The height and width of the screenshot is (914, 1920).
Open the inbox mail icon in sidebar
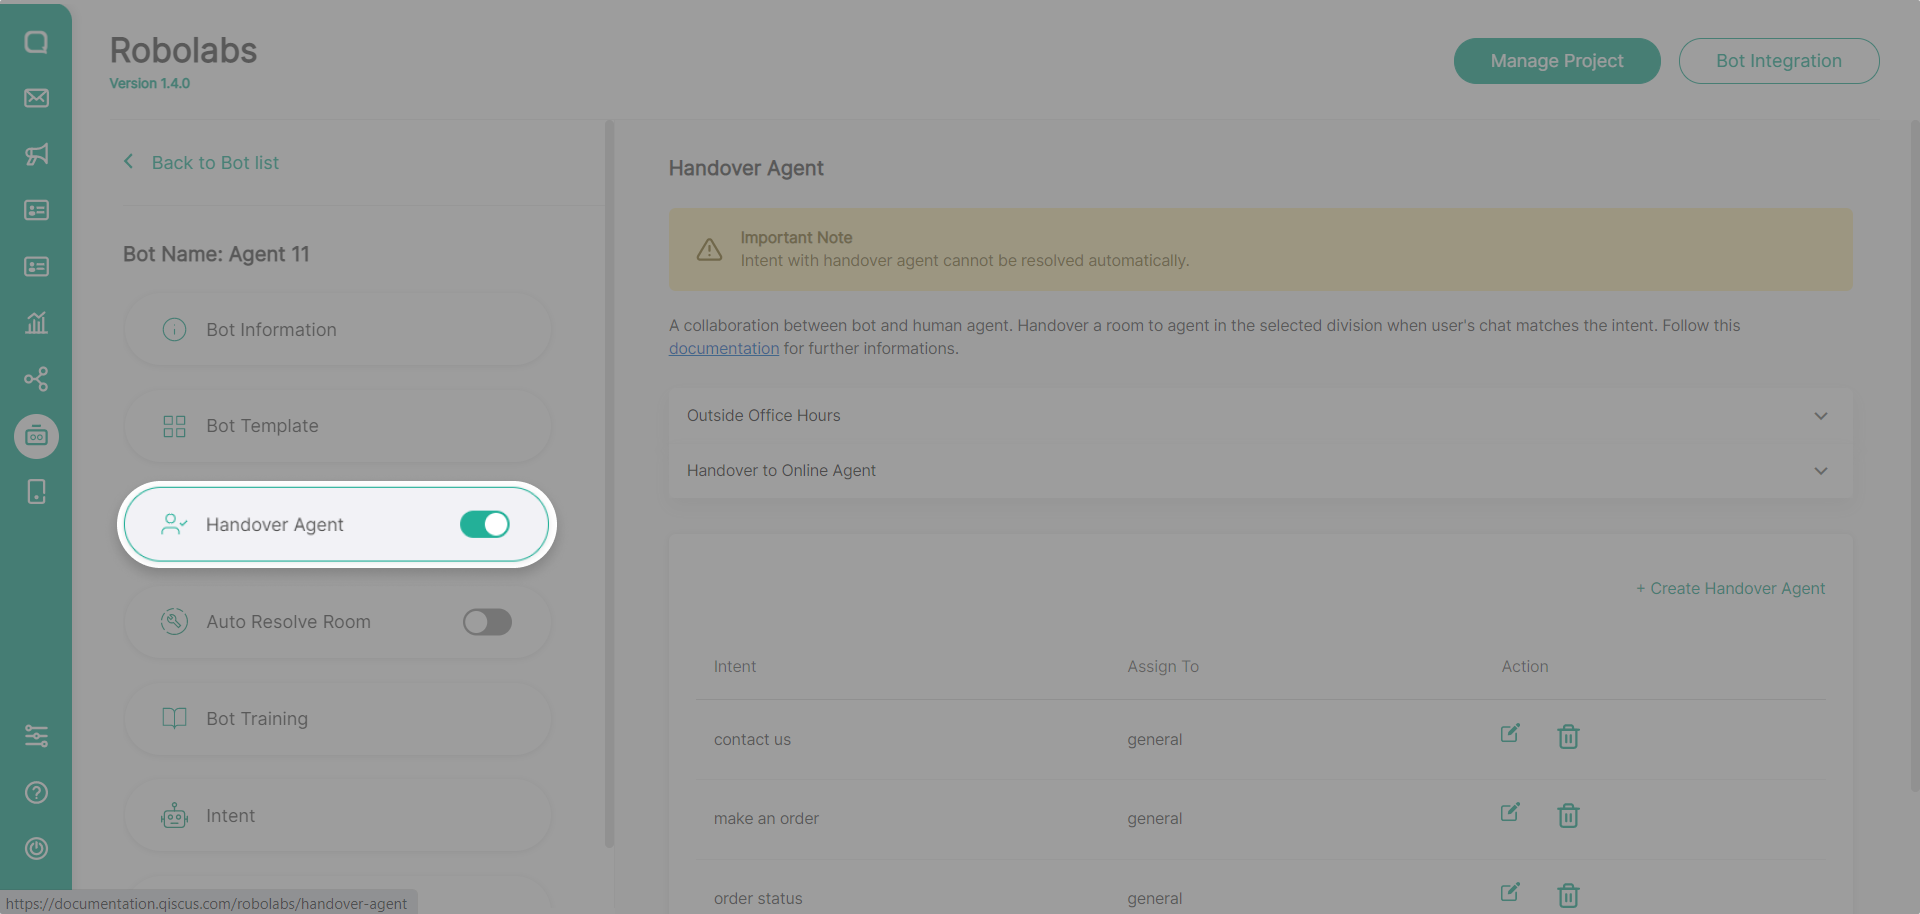tap(36, 98)
